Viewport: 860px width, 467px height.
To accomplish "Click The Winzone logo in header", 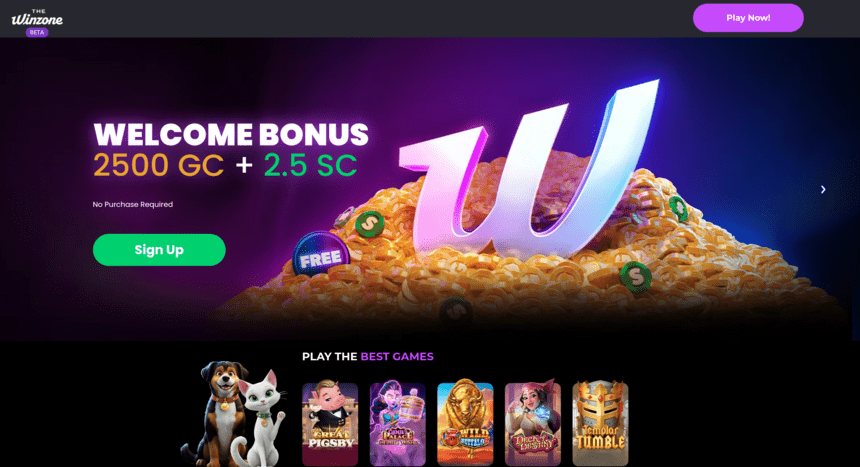I will tap(37, 18).
